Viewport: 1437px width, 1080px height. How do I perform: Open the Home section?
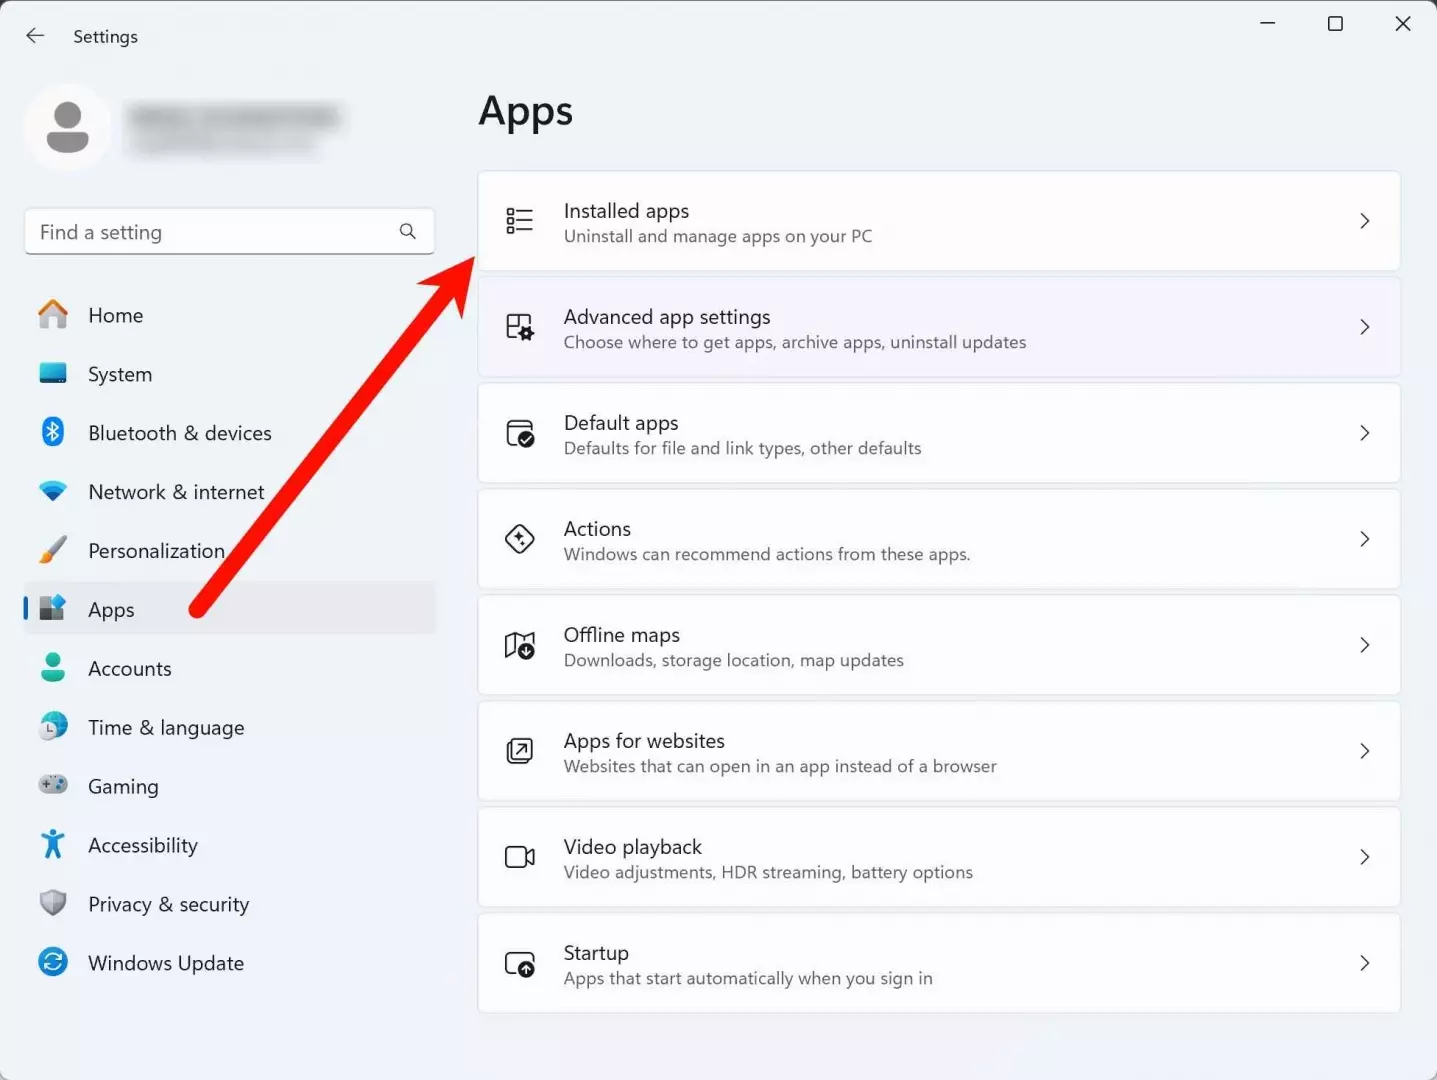click(x=230, y=315)
